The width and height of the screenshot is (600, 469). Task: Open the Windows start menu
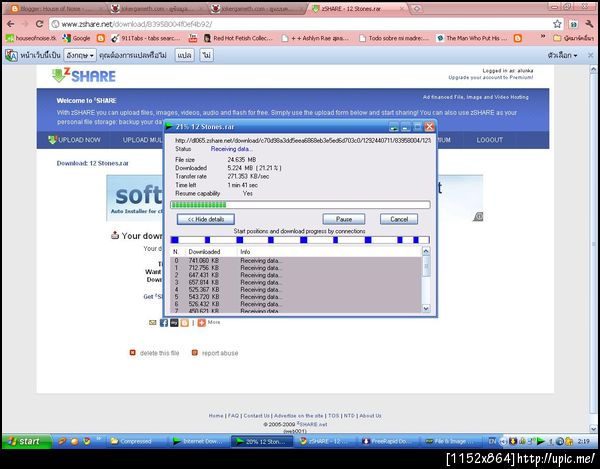[x=26, y=441]
